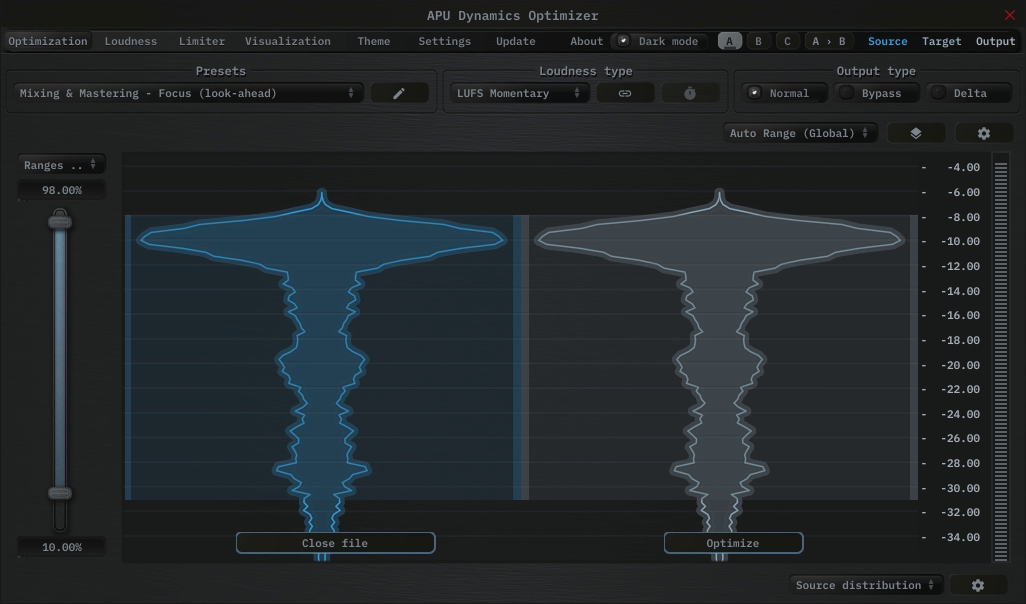Open the Visualization tab
The height and width of the screenshot is (604, 1026).
point(287,41)
